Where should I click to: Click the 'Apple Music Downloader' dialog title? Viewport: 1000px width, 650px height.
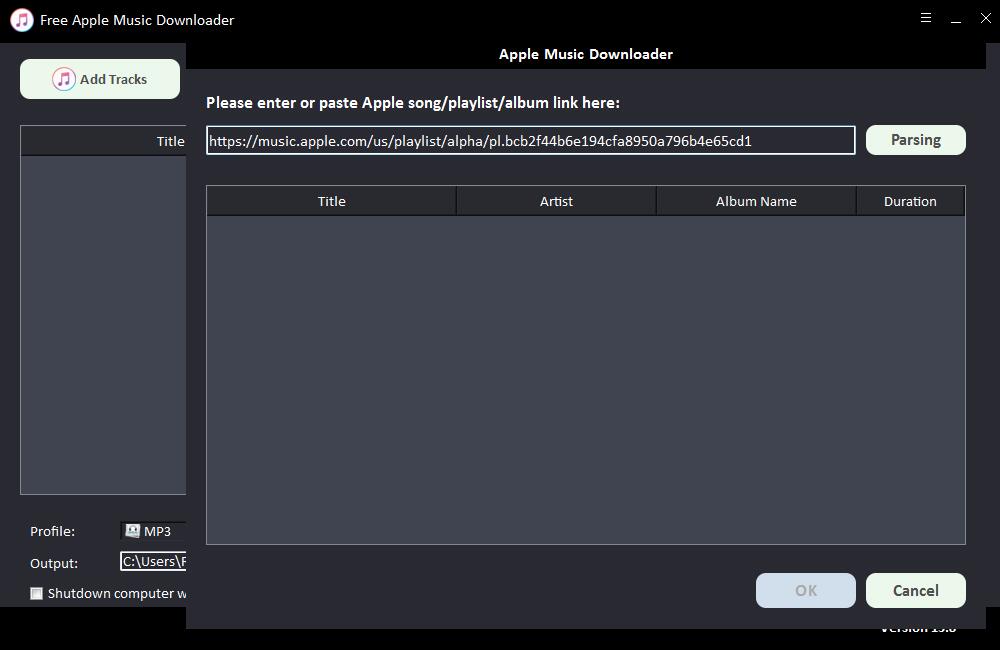(585, 54)
